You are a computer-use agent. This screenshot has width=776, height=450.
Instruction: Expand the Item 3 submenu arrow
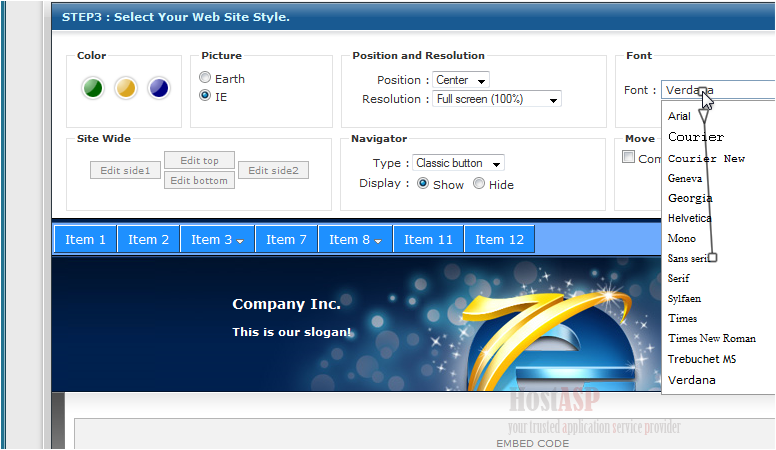coord(240,241)
